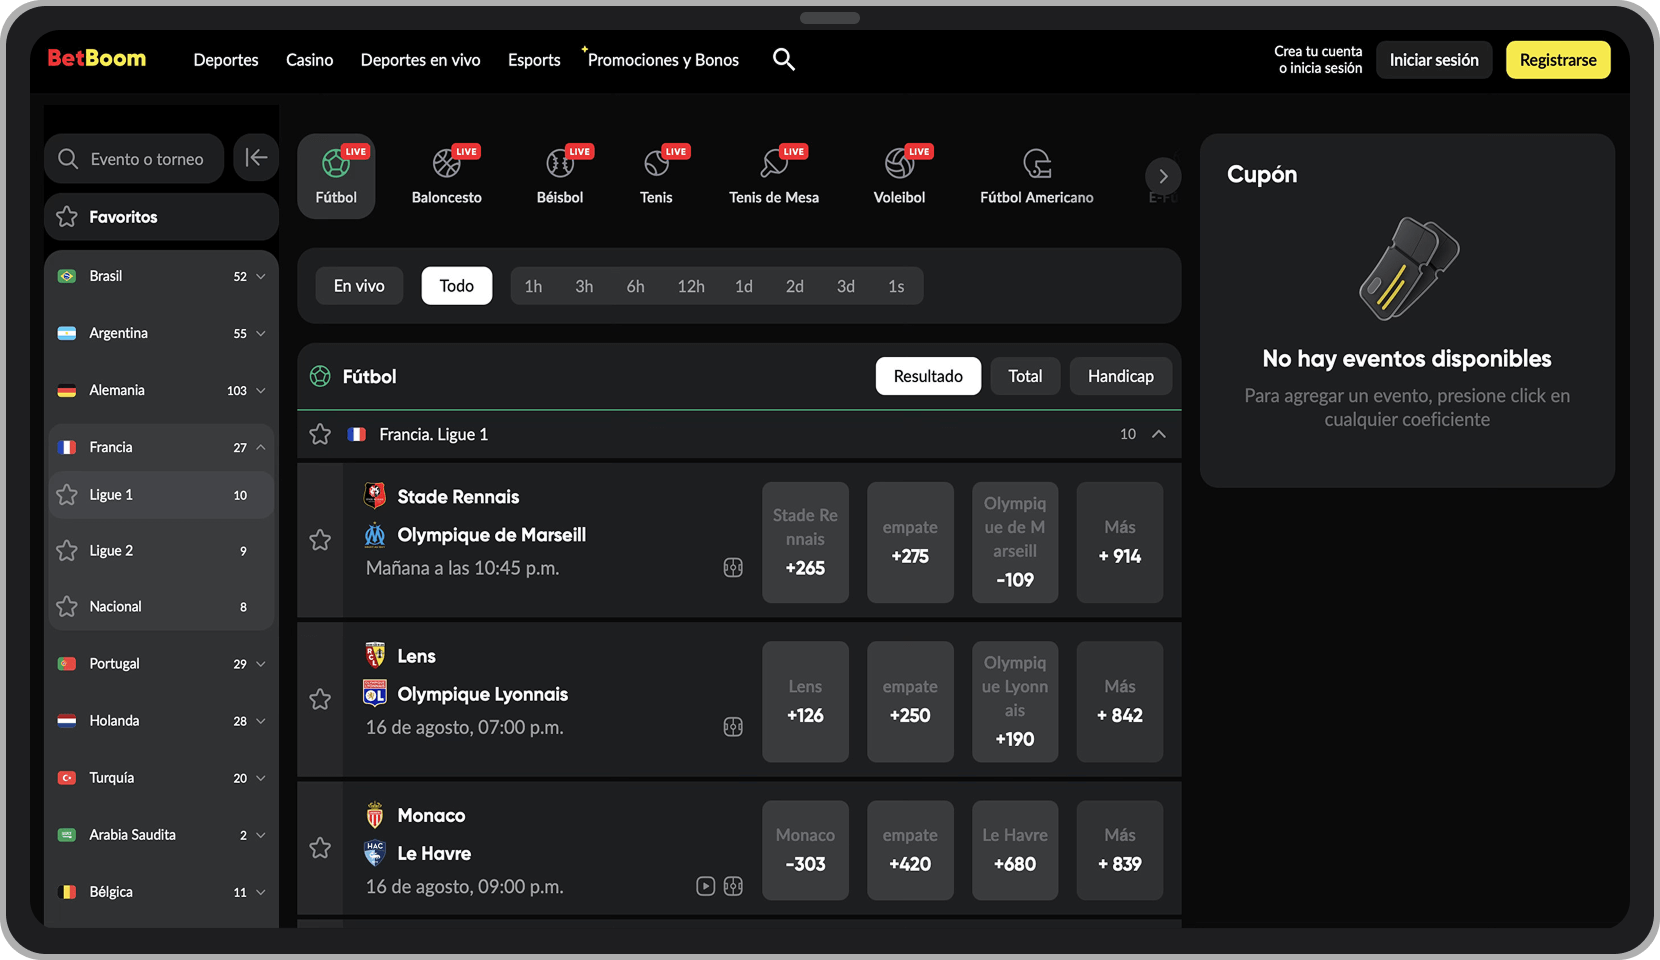The image size is (1660, 960).
Task: Open the Casino menu
Action: coord(310,60)
